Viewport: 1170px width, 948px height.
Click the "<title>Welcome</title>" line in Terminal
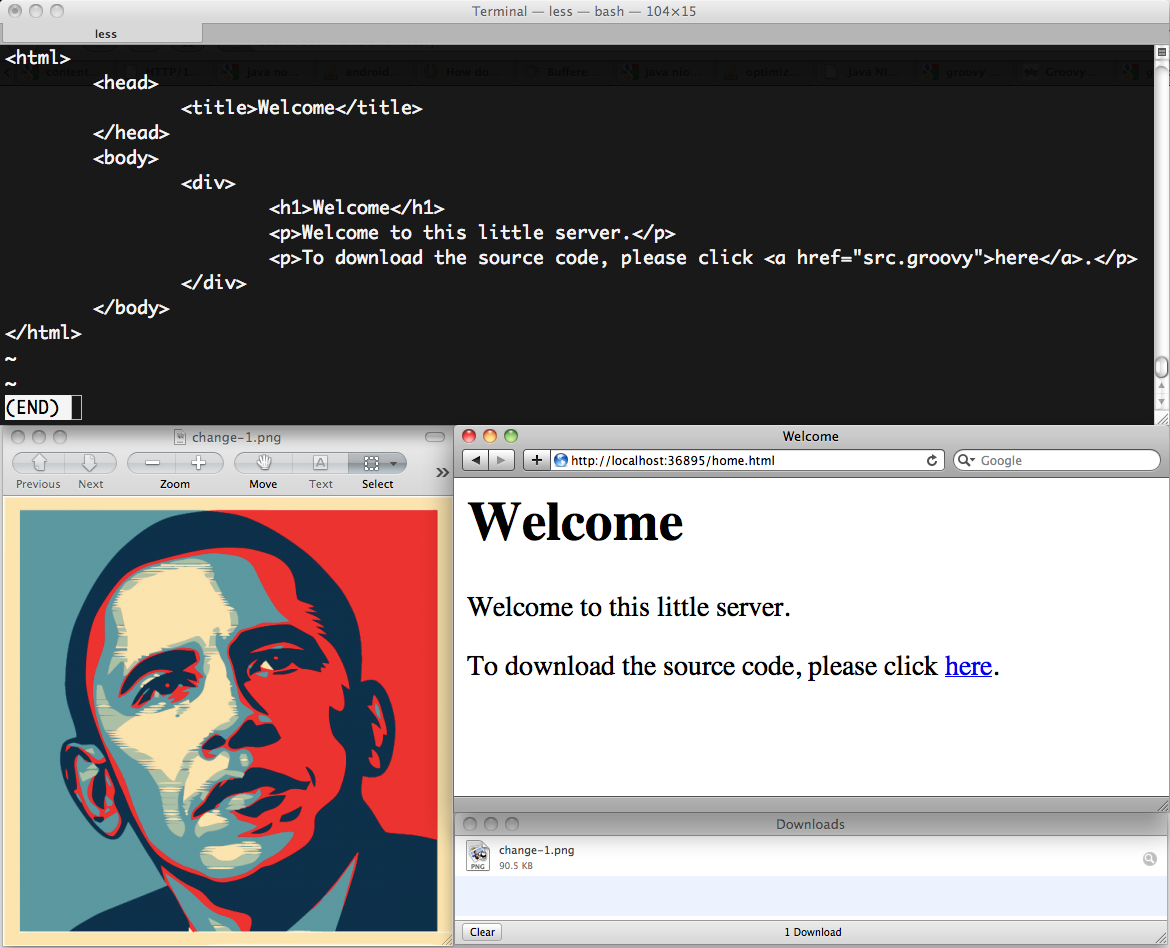[301, 107]
